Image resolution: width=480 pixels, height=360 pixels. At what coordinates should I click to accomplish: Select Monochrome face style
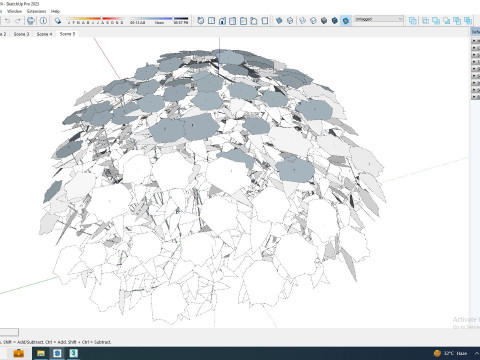pos(346,21)
